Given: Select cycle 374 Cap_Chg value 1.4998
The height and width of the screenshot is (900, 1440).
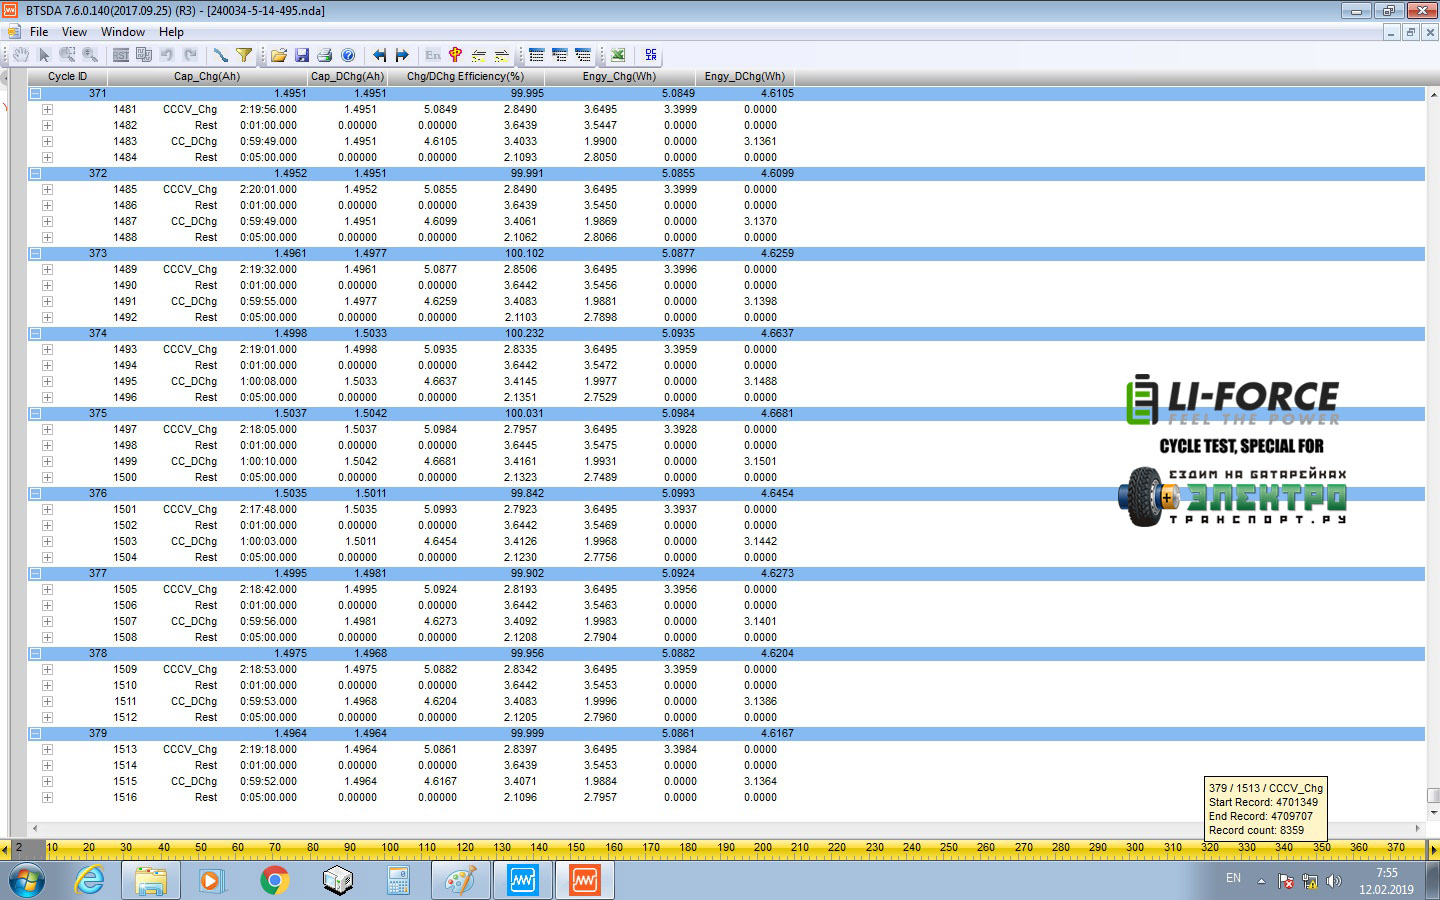Looking at the screenshot, I should coord(290,333).
